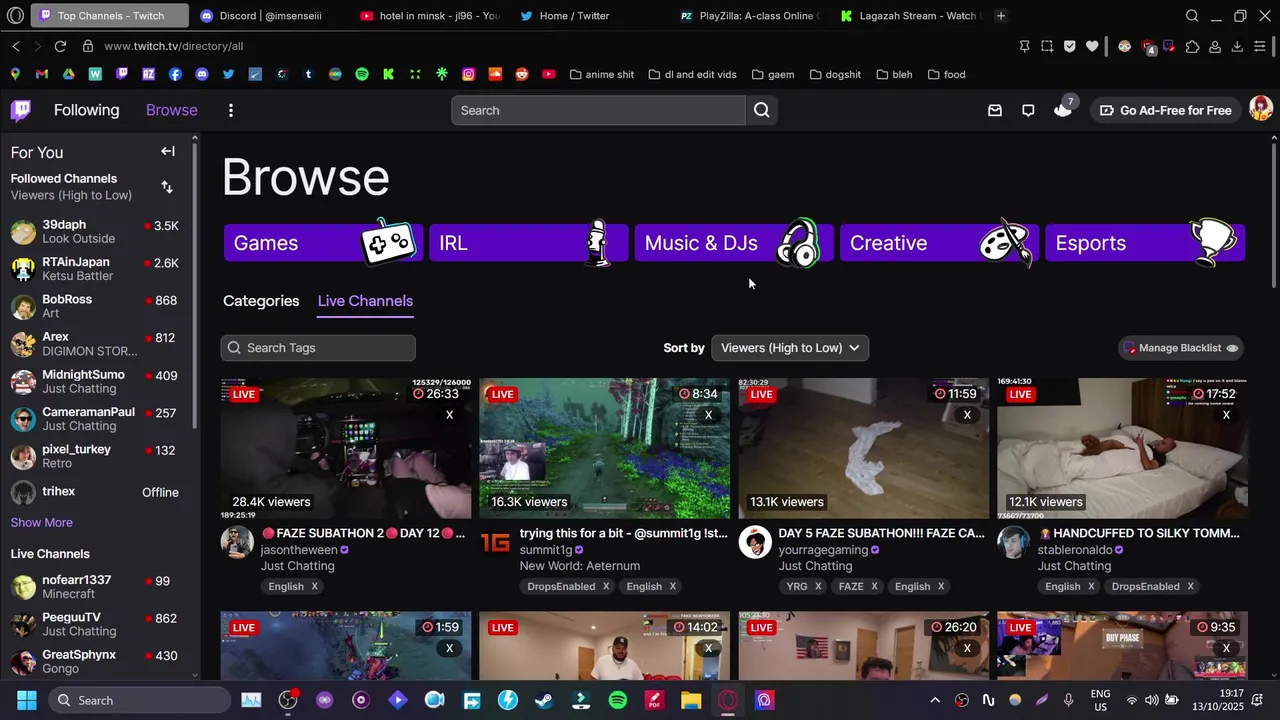Remove English tag on jasontheween card
Screen dimensions: 1280x720
coord(314,587)
